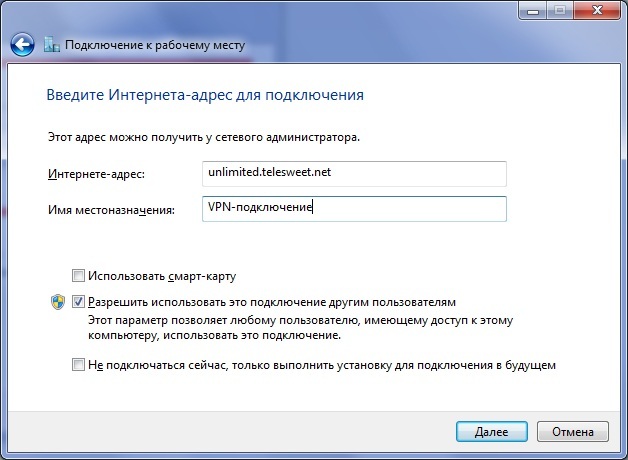Maximize the wizard window
The height and width of the screenshot is (460, 628).
tap(559, 11)
